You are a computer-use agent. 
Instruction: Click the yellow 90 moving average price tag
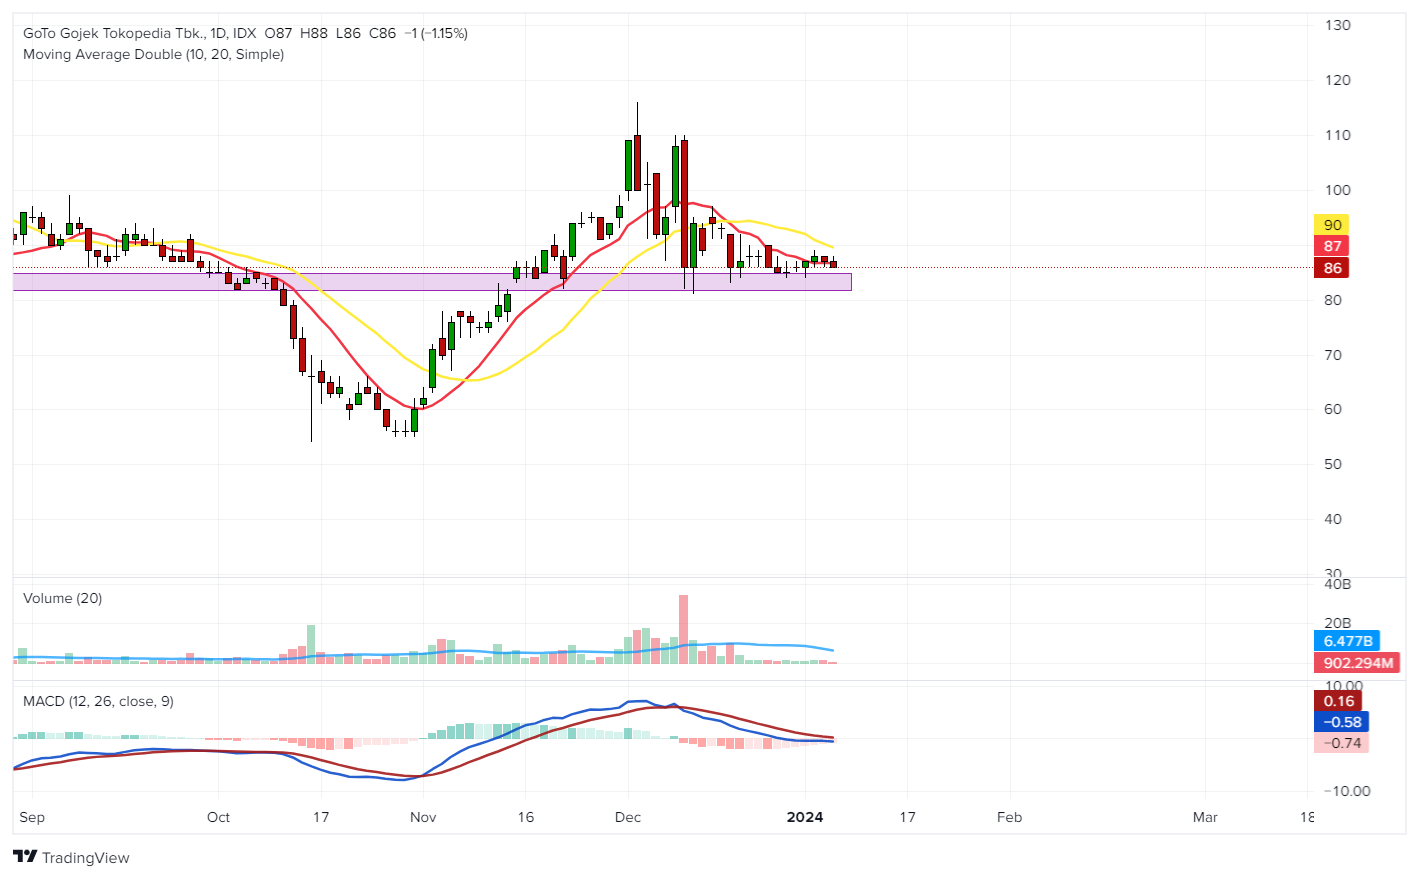1332,225
